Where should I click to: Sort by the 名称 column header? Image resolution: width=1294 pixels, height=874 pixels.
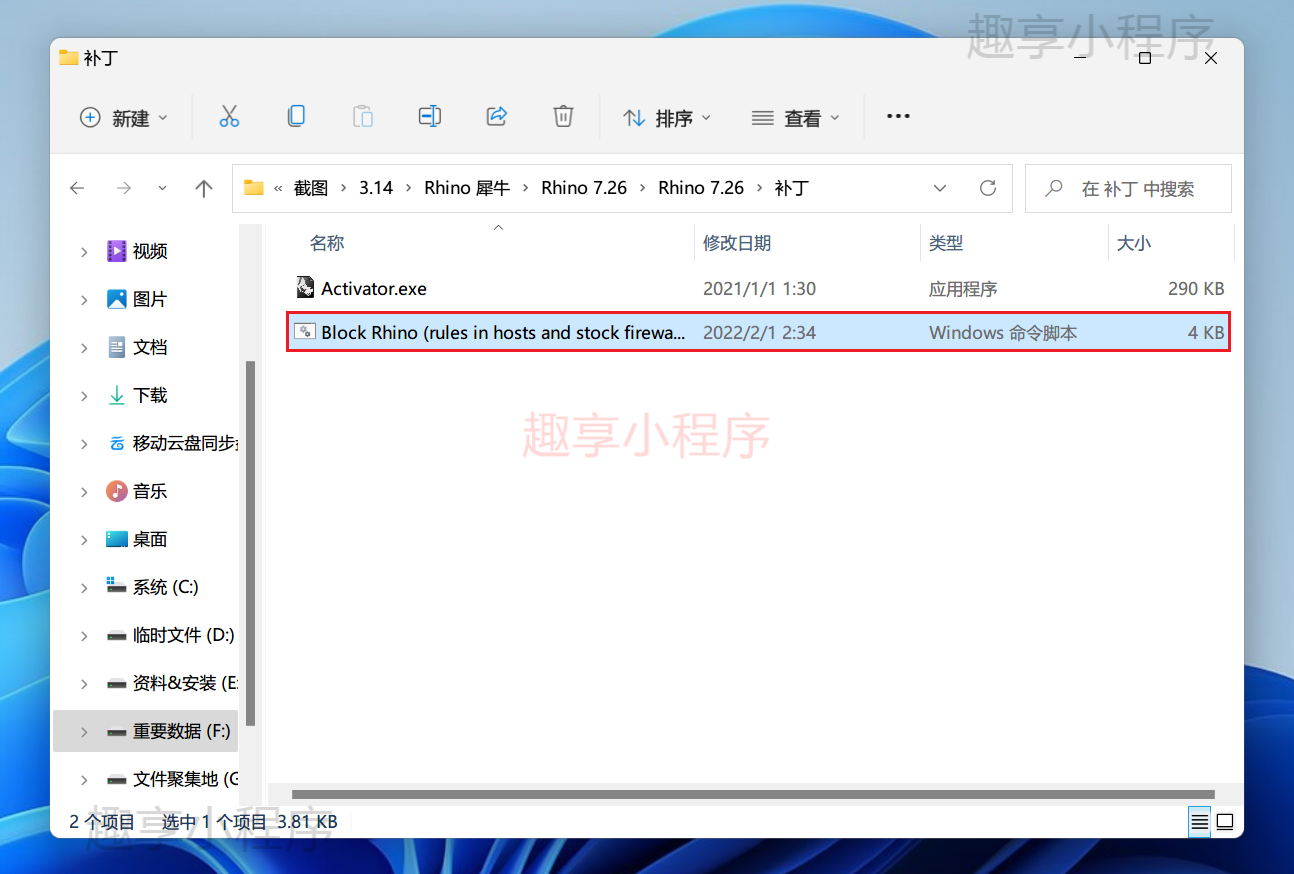pos(327,243)
